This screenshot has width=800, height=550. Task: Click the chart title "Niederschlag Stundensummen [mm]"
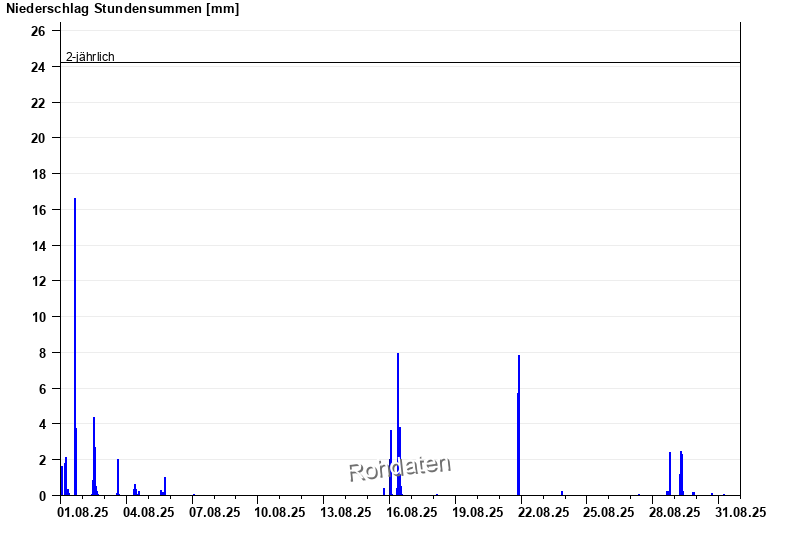[x=123, y=9]
